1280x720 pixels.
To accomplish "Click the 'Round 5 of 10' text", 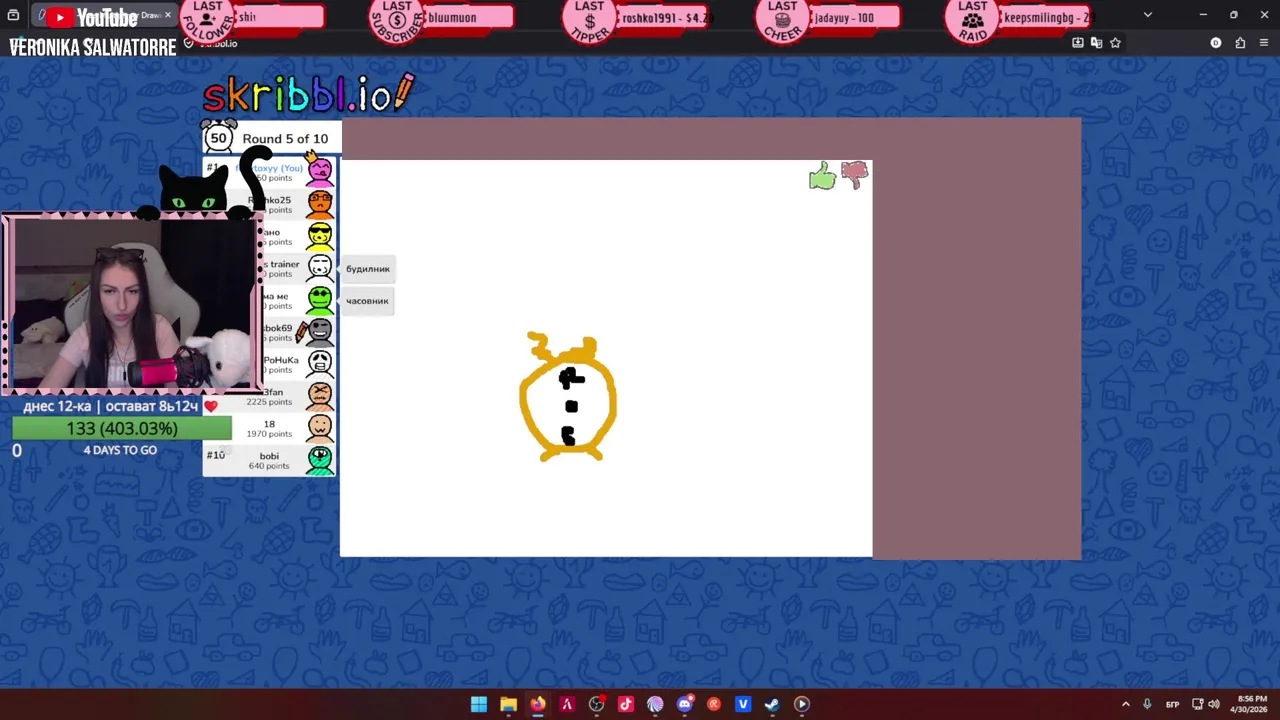I will [285, 139].
